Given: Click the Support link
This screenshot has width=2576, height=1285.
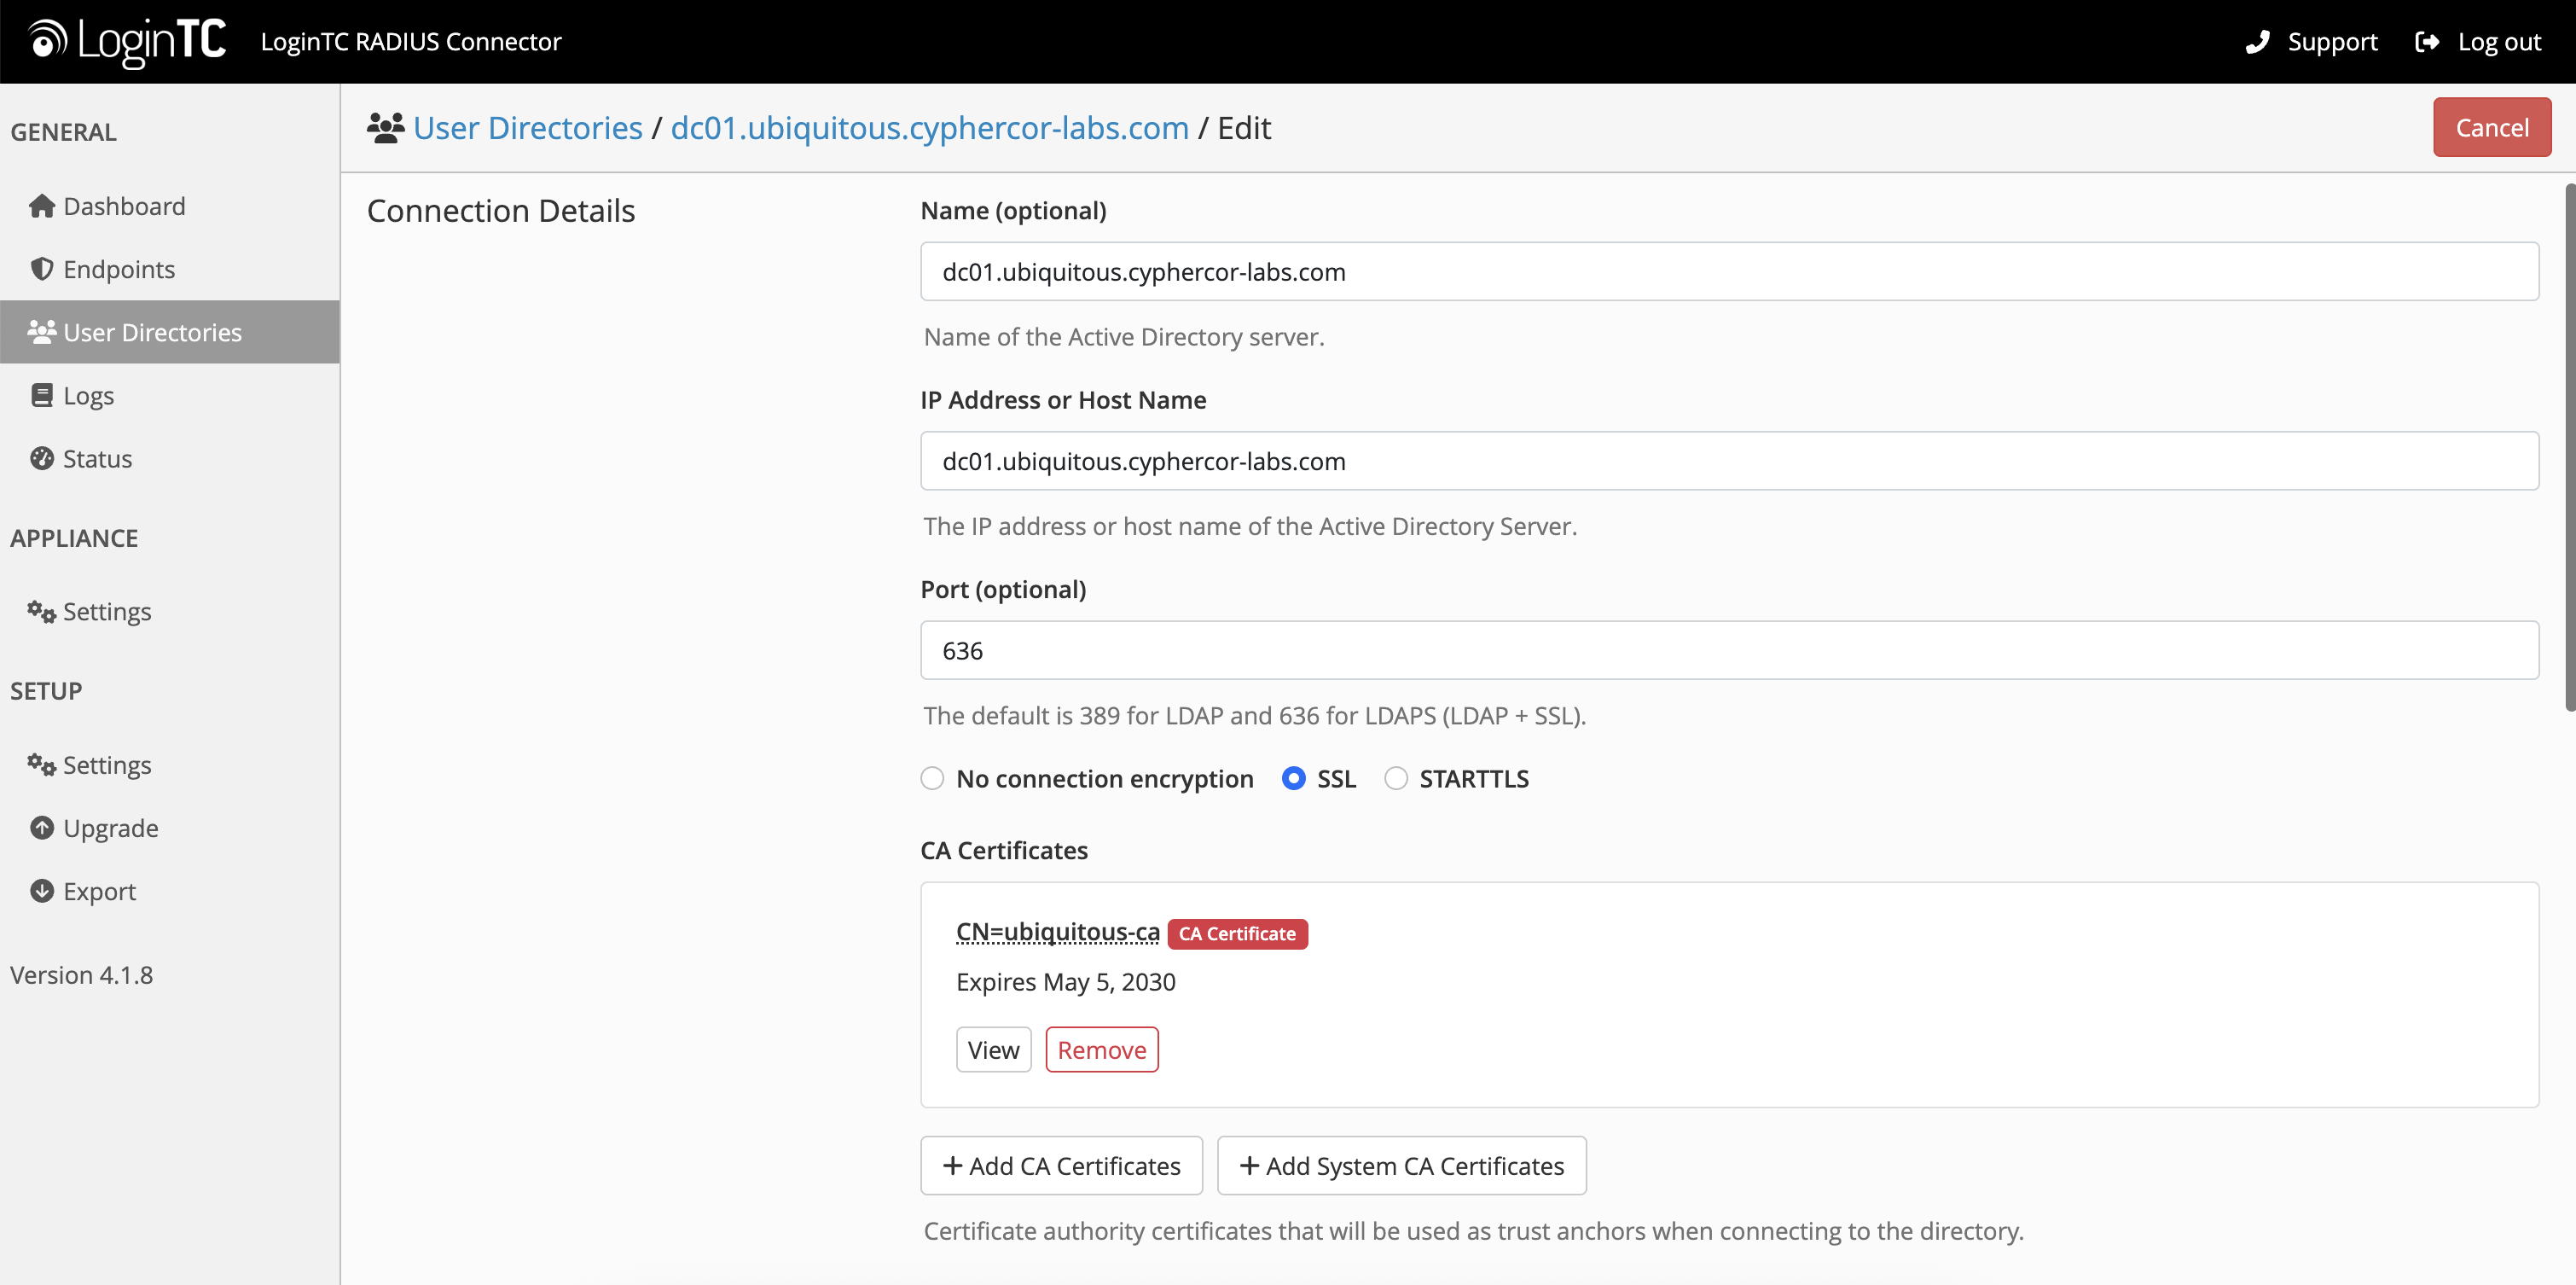Looking at the screenshot, I should pos(2311,42).
